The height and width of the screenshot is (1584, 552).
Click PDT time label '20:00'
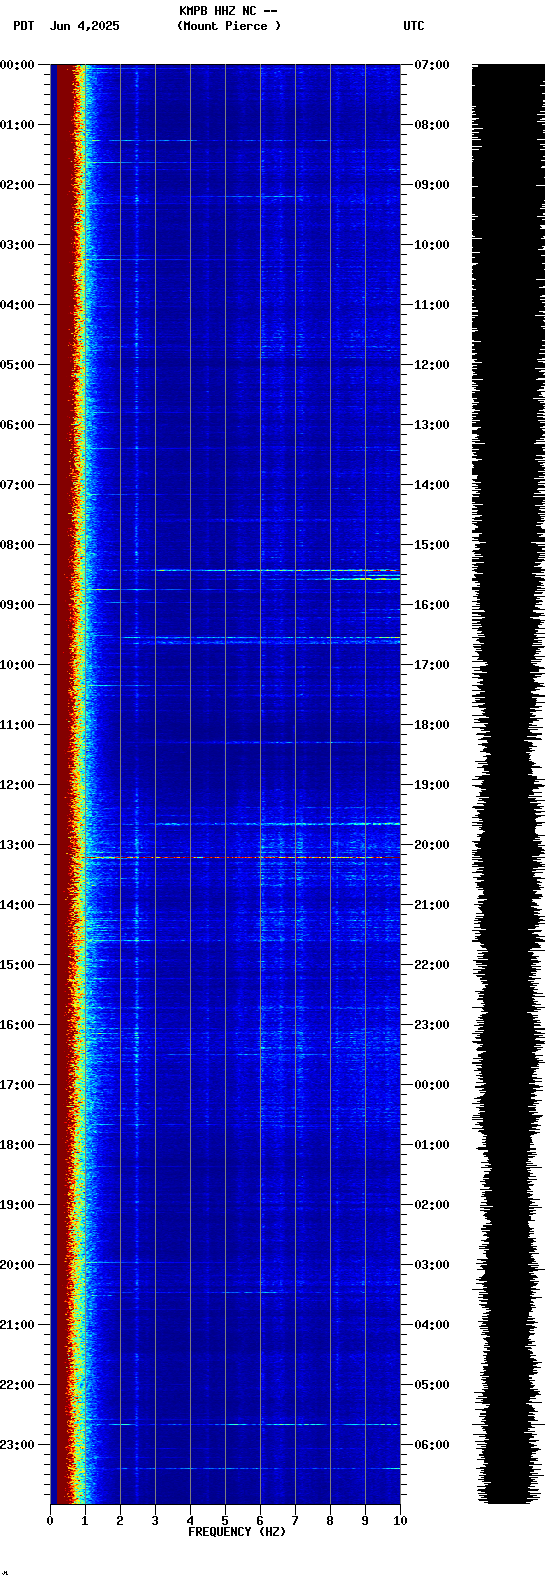(x=17, y=1265)
